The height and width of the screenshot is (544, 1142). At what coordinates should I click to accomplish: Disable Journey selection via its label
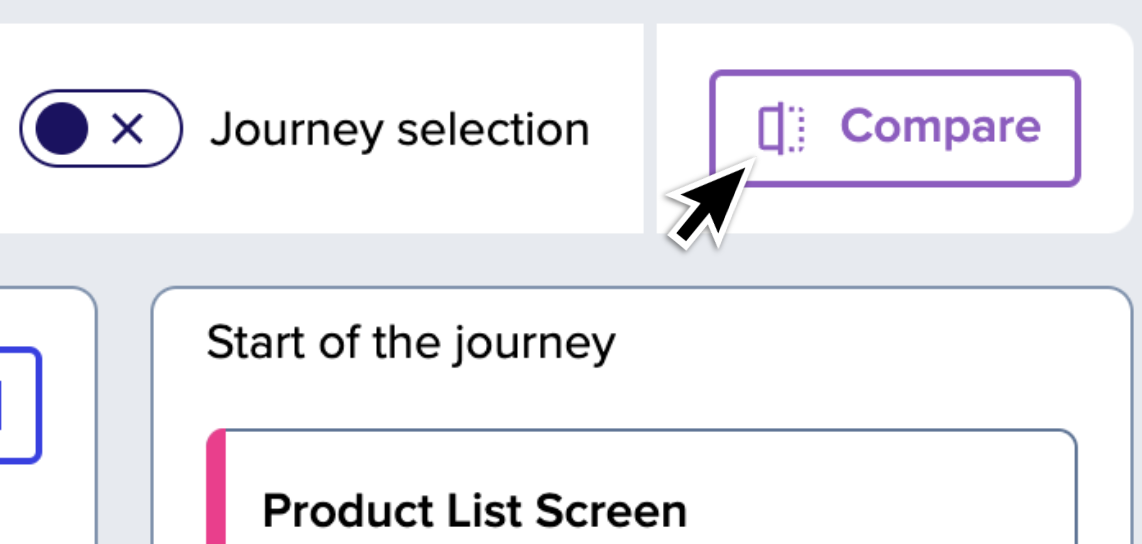(x=399, y=130)
